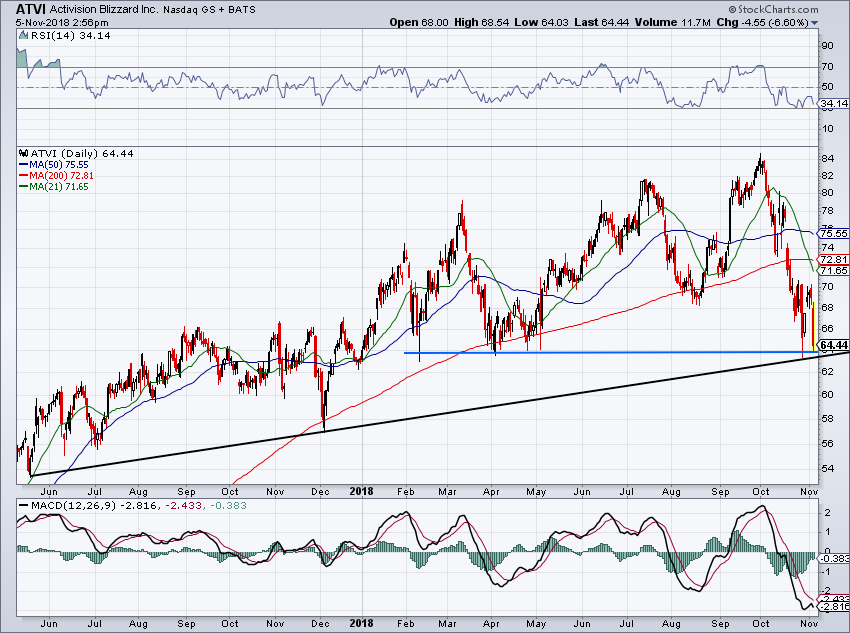Click the 2018 label under the price chart
This screenshot has width=850, height=633.
coord(361,492)
